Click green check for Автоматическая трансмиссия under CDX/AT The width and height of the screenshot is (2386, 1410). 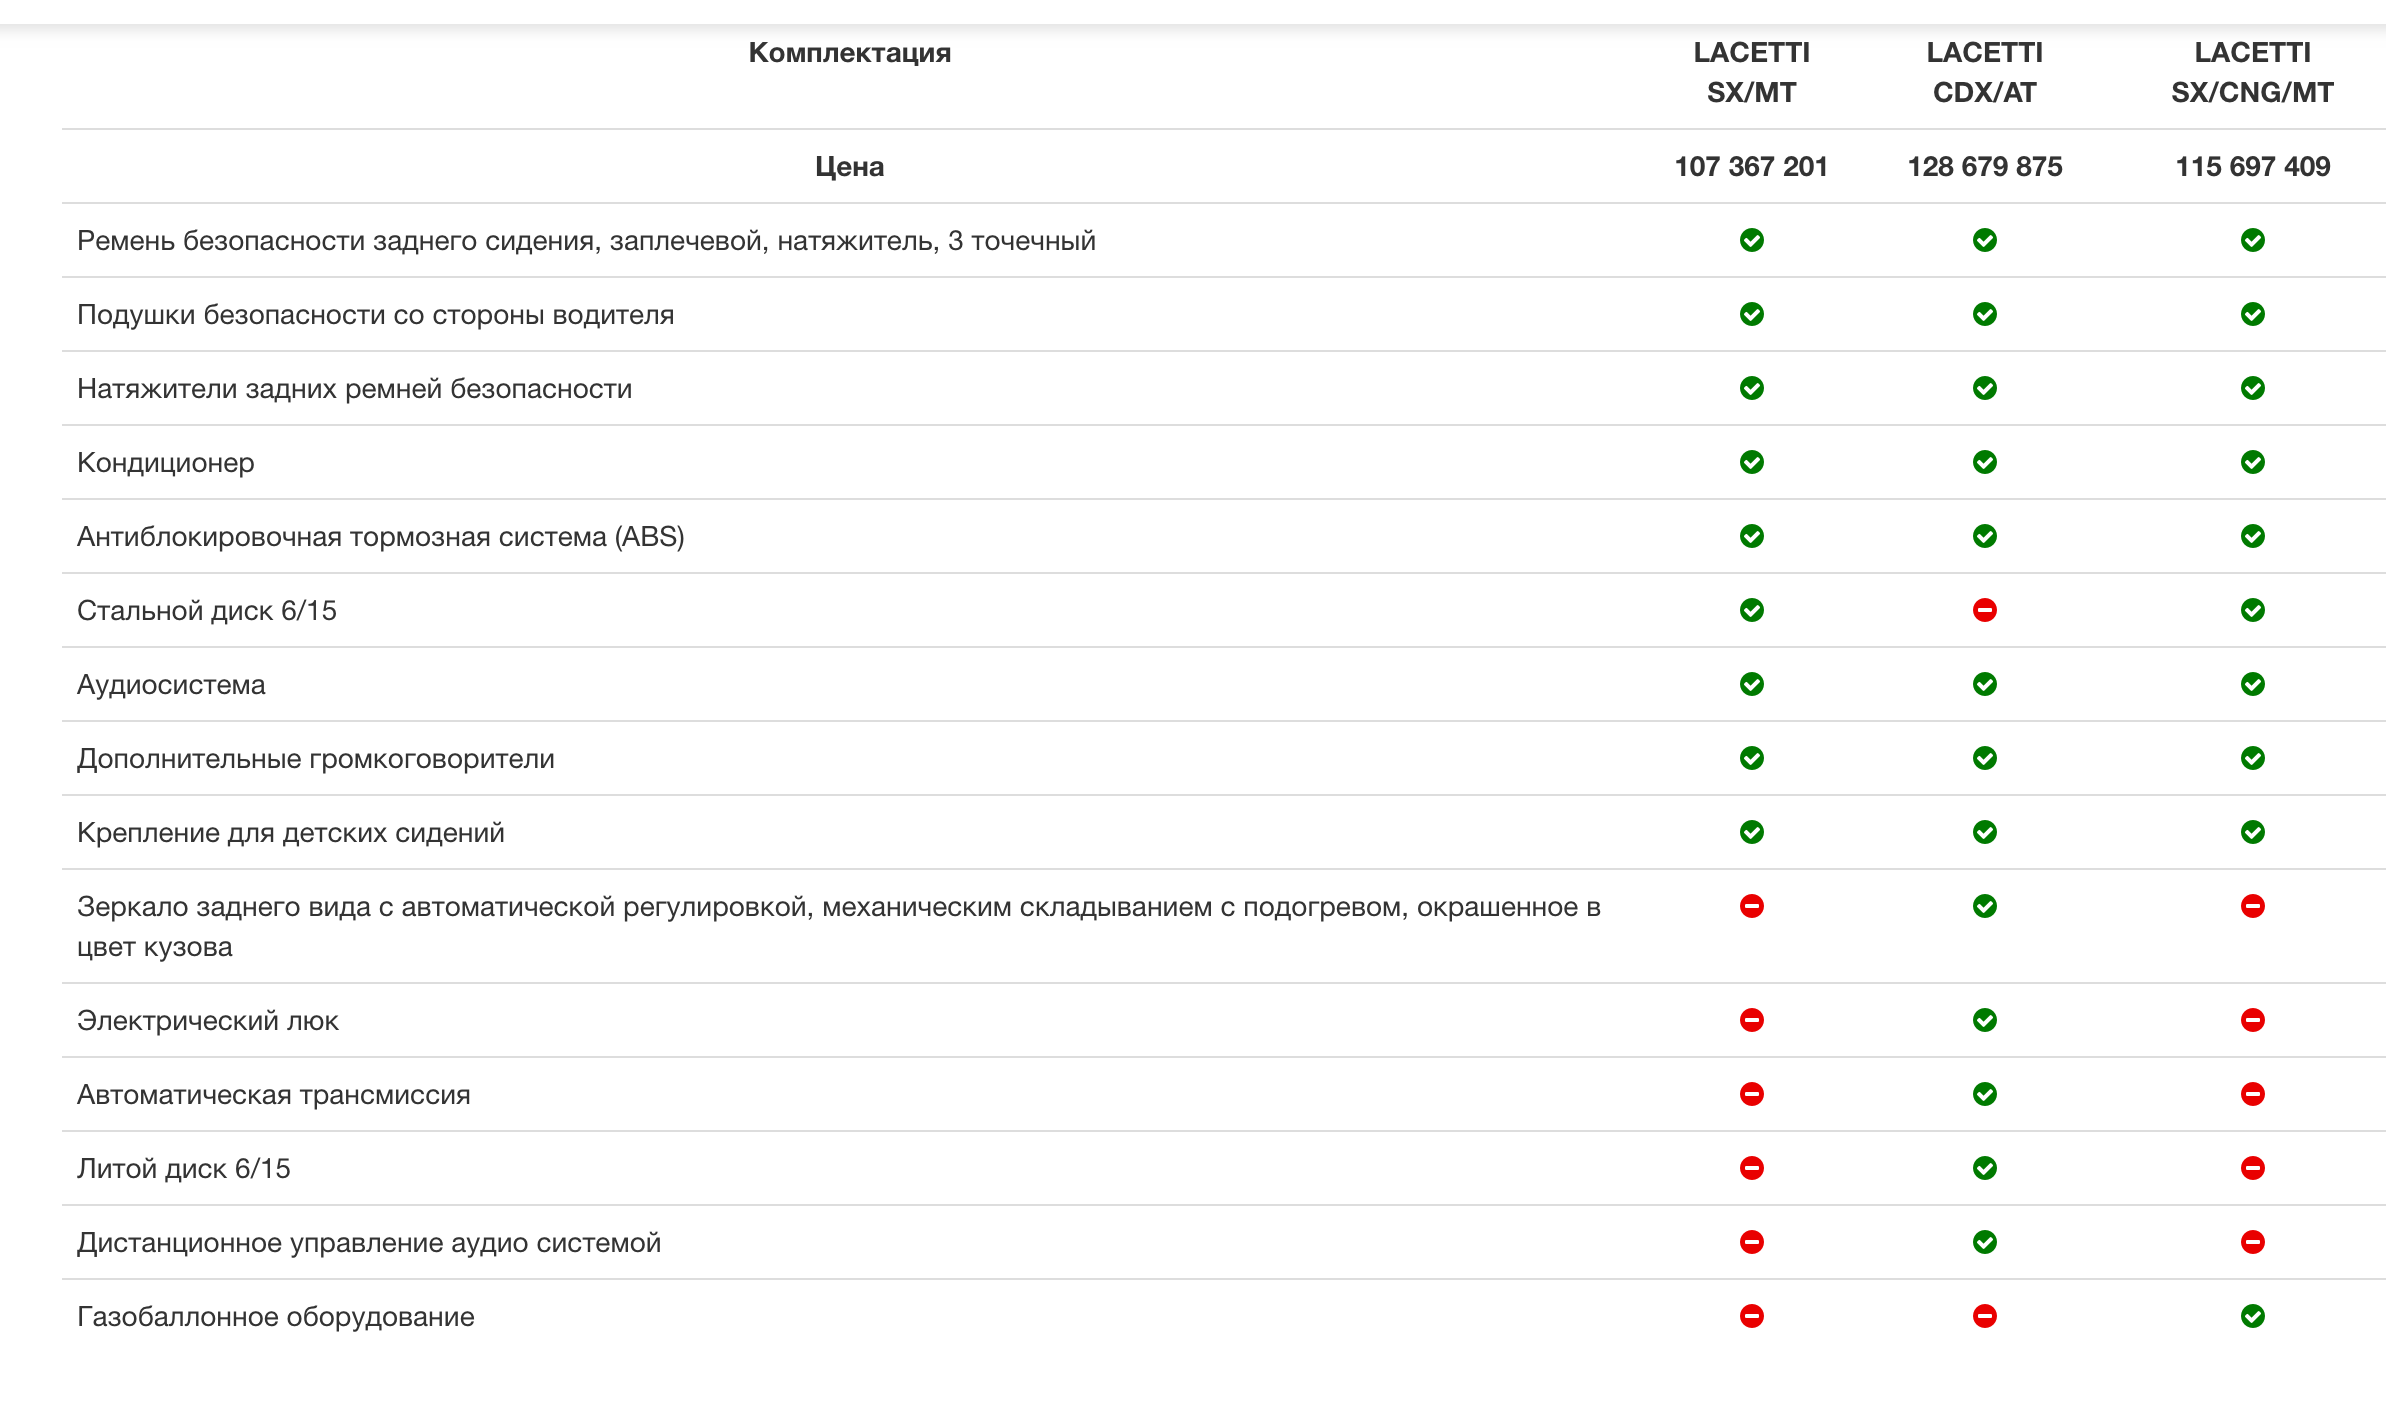tap(1984, 1094)
